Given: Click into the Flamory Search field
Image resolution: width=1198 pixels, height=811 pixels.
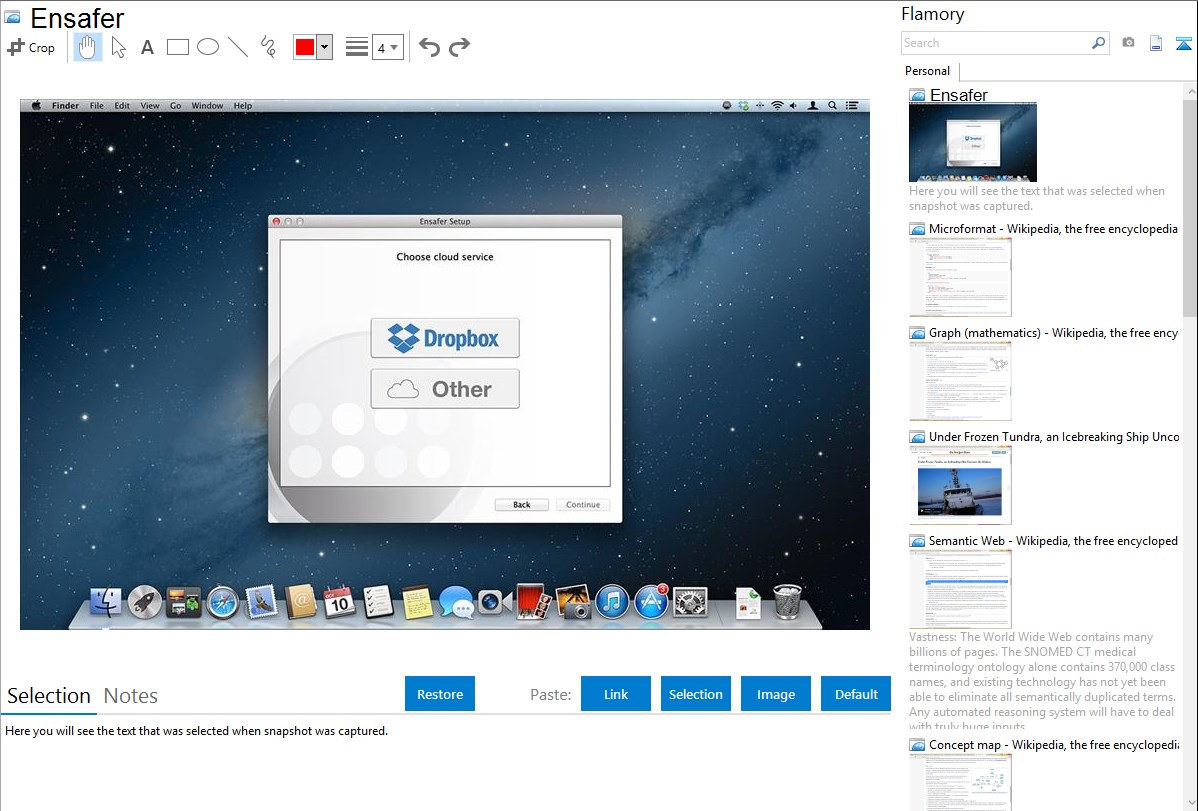Looking at the screenshot, I should point(996,43).
